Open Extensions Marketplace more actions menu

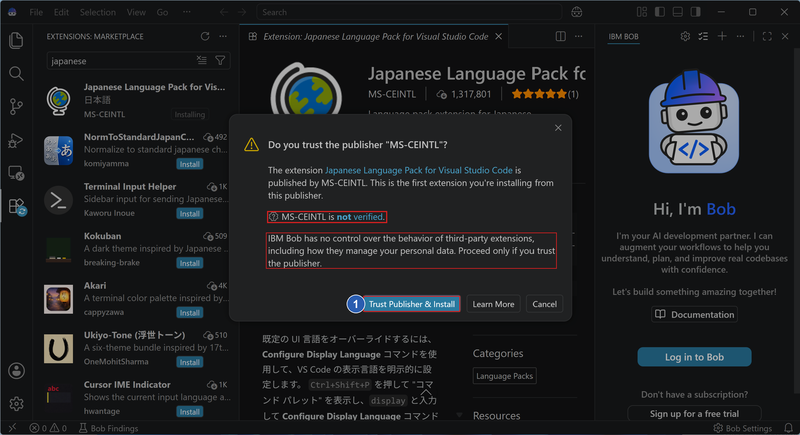coord(223,36)
